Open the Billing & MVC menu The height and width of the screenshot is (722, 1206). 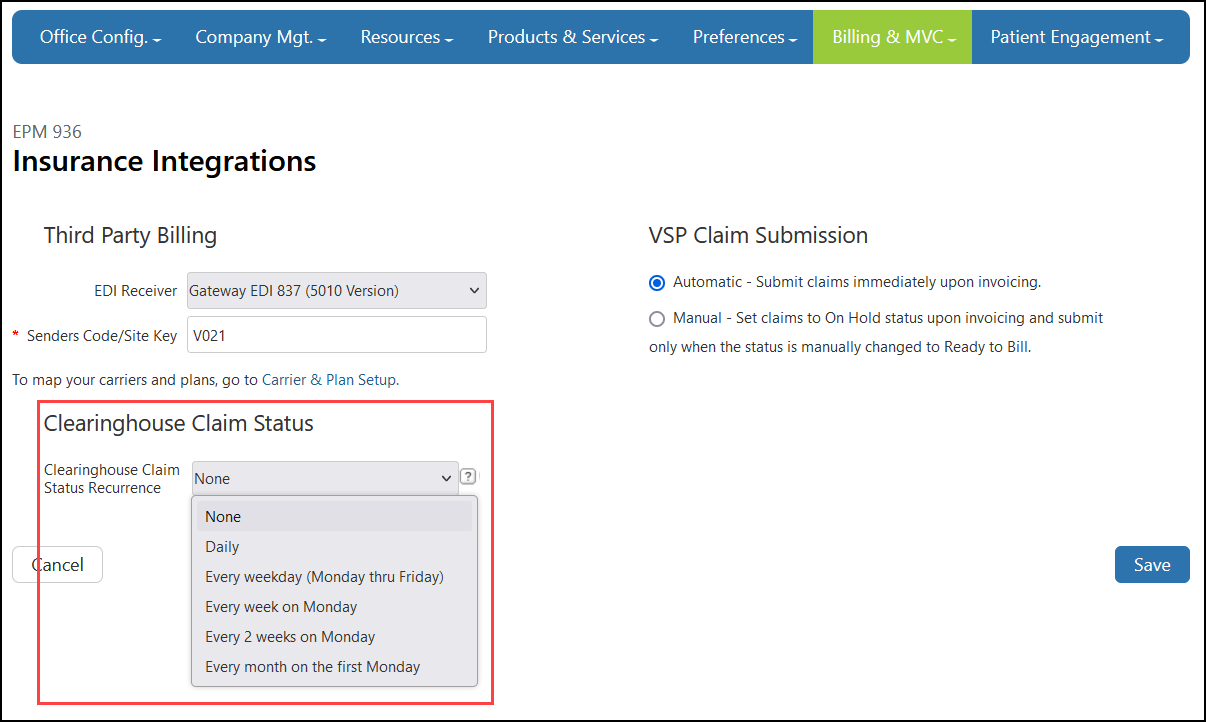(893, 37)
